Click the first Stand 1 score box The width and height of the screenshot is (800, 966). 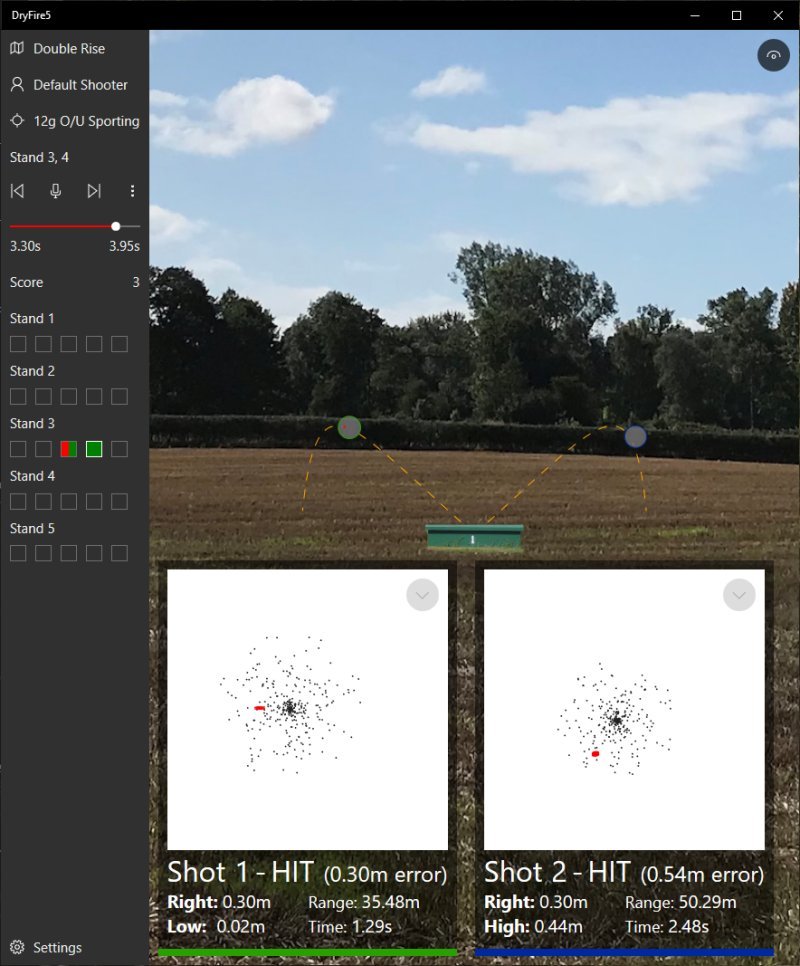[x=18, y=344]
